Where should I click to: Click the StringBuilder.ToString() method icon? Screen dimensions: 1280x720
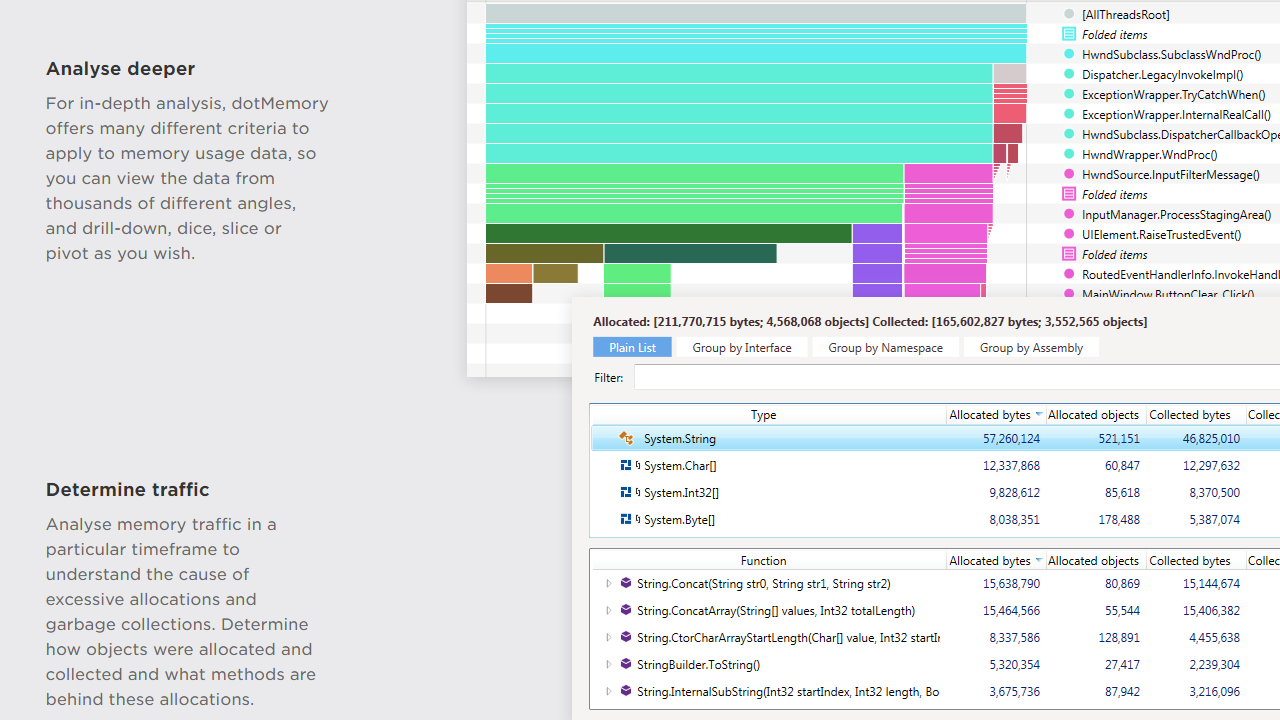coord(626,665)
